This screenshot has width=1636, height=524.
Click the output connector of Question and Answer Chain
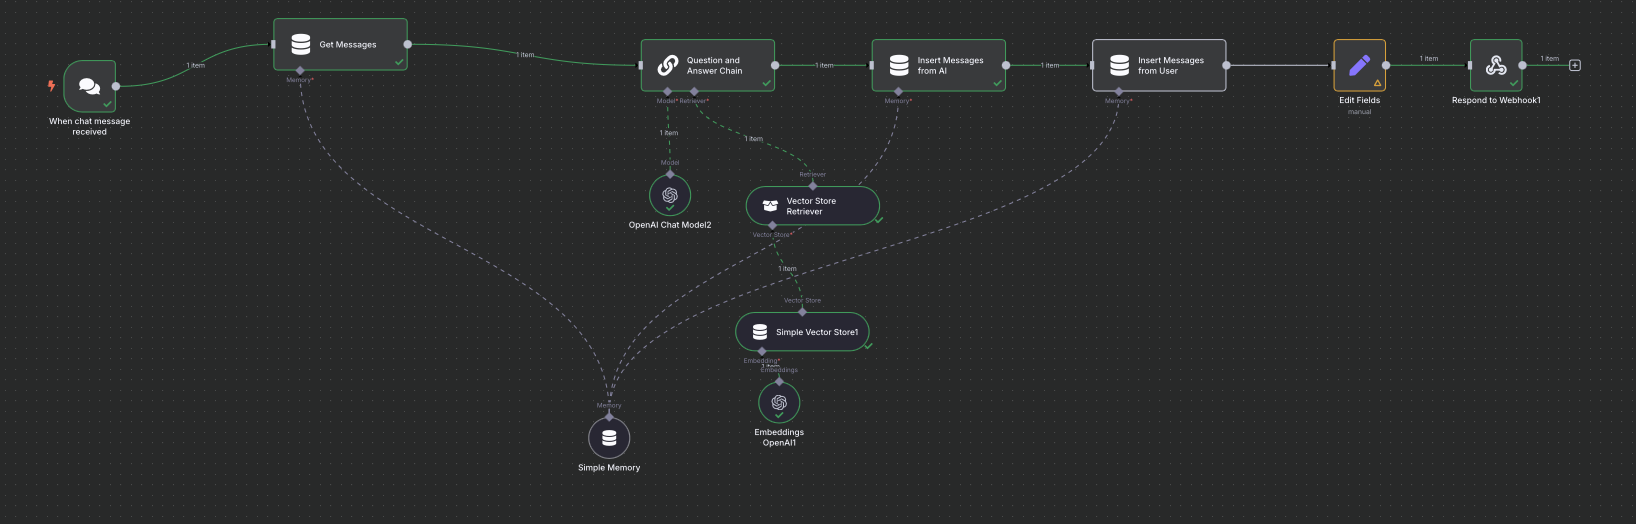pos(775,65)
